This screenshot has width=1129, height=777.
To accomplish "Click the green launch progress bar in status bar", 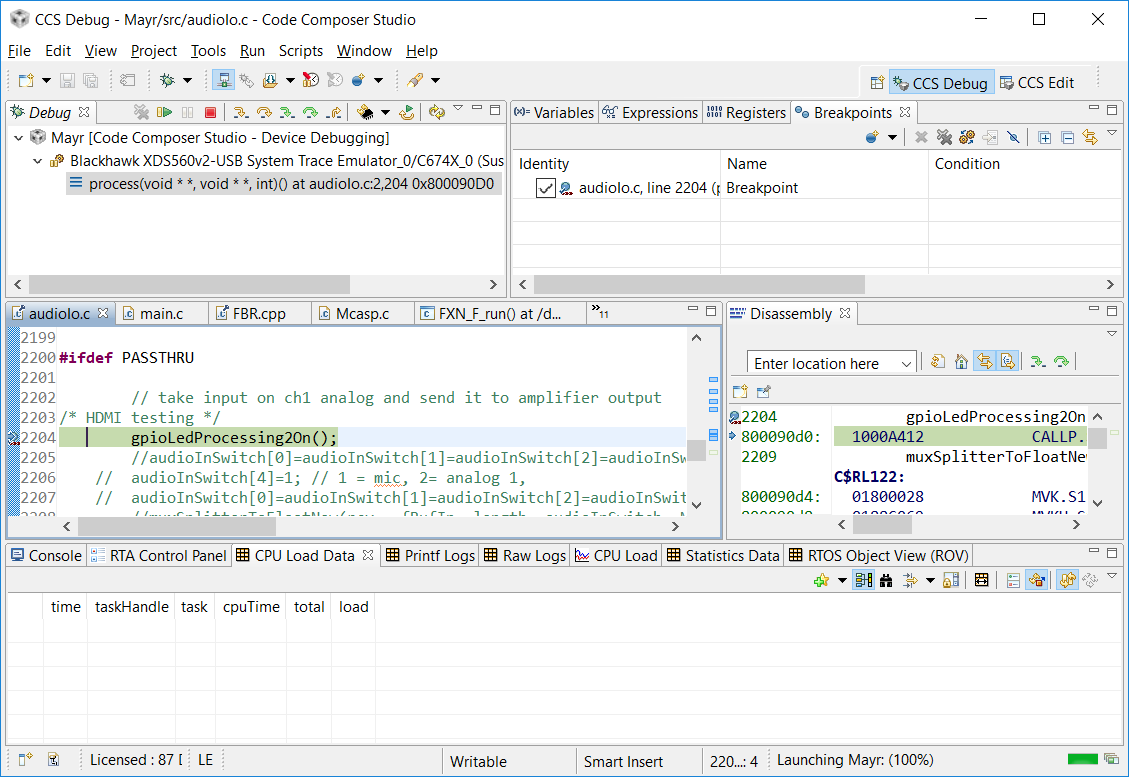I will coord(1082,760).
